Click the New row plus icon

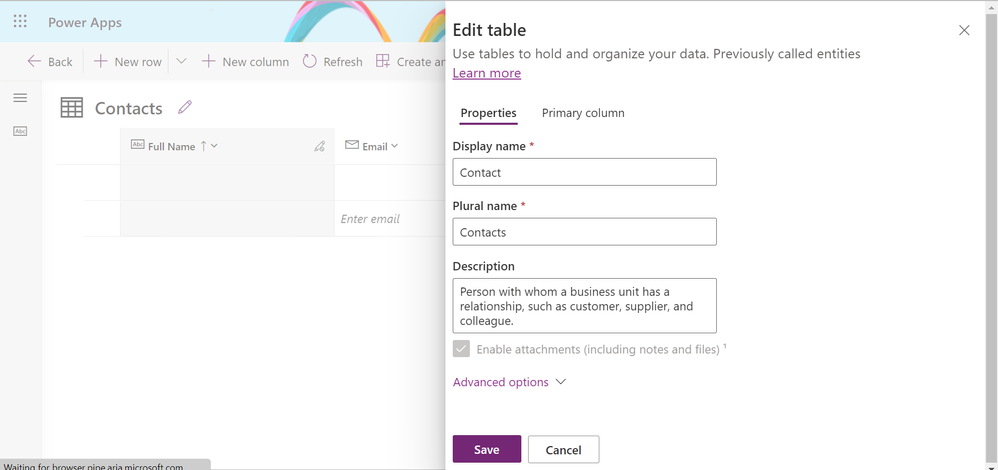coord(101,61)
